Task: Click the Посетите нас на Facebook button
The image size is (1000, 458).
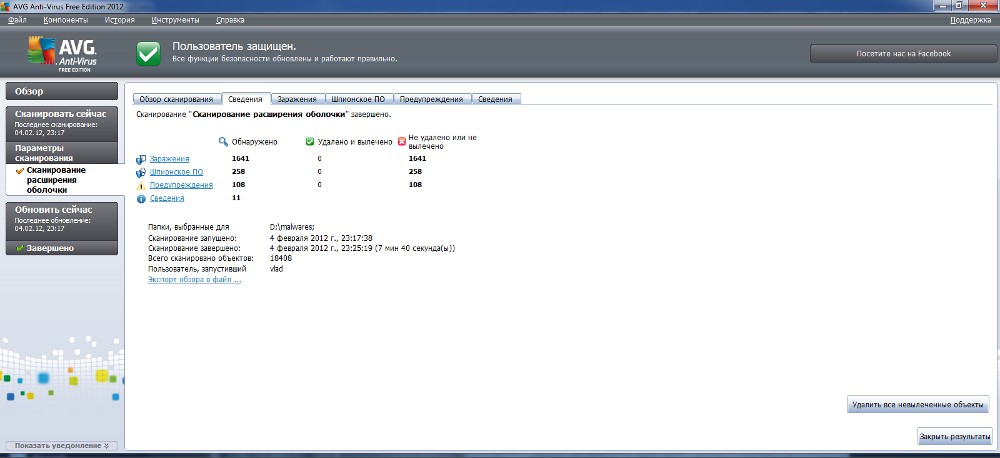Action: click(x=902, y=53)
